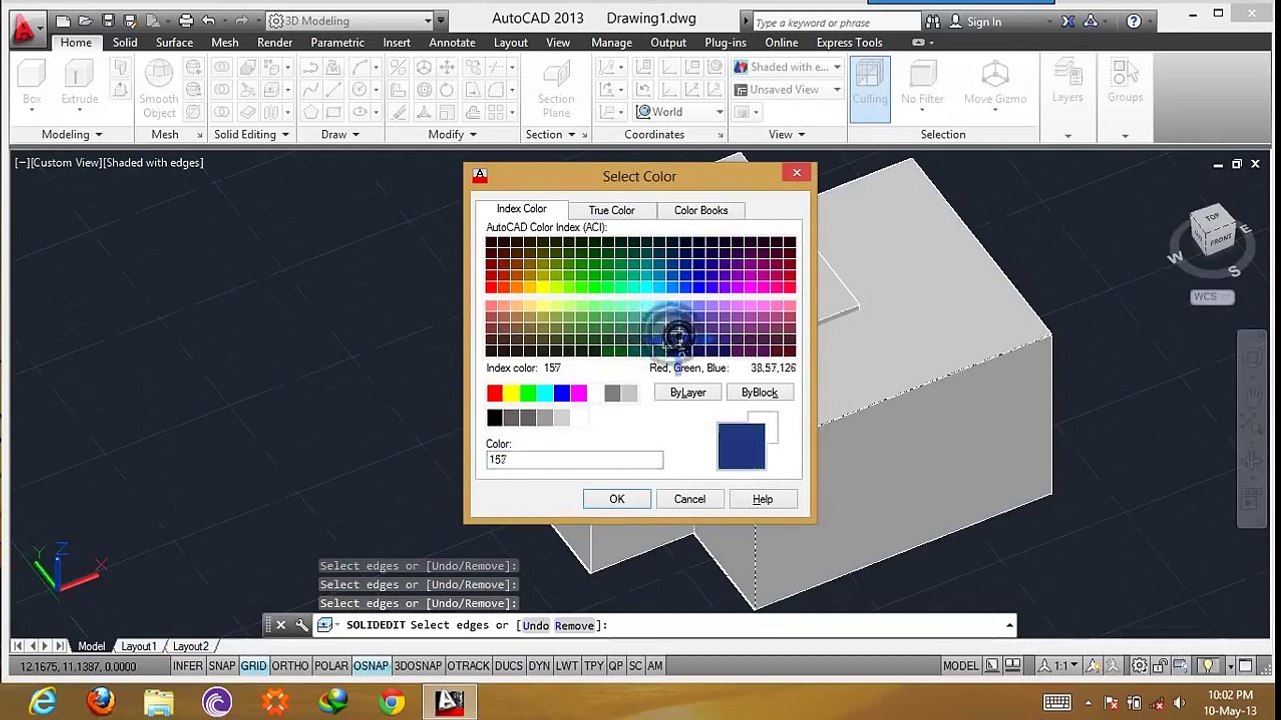Expand the Solid Editing panel
The width and height of the screenshot is (1281, 720).
coord(251,135)
